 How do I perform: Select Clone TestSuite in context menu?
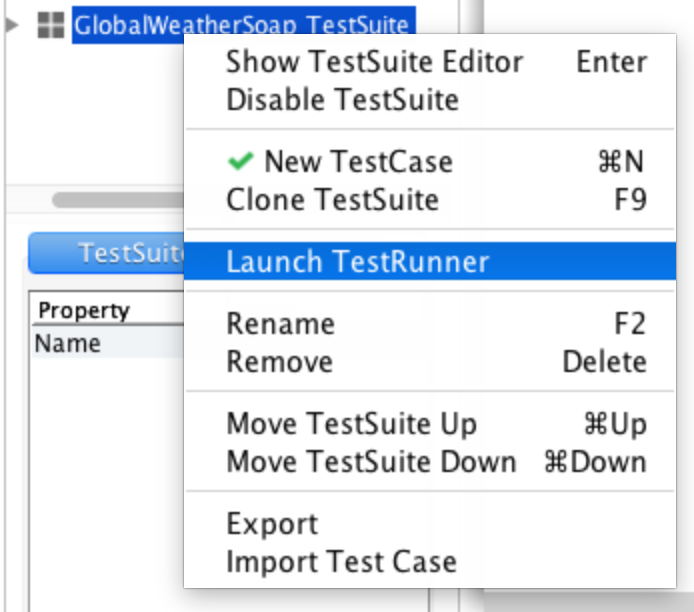(x=430, y=200)
